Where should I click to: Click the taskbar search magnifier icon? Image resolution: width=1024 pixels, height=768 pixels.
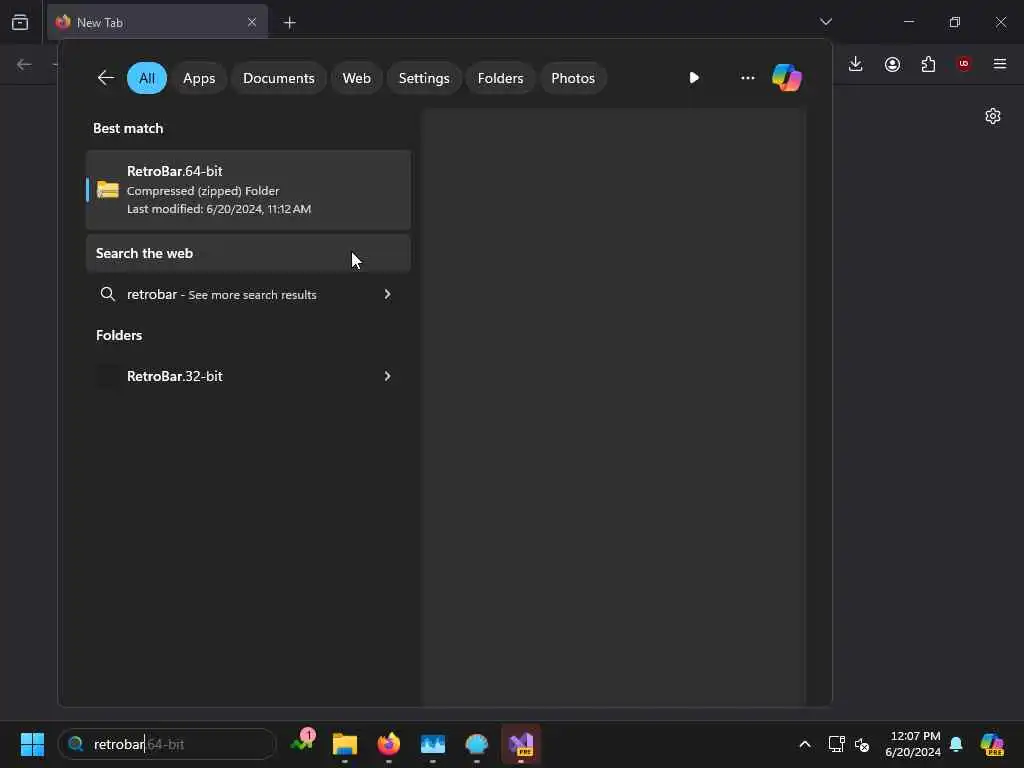pos(76,744)
